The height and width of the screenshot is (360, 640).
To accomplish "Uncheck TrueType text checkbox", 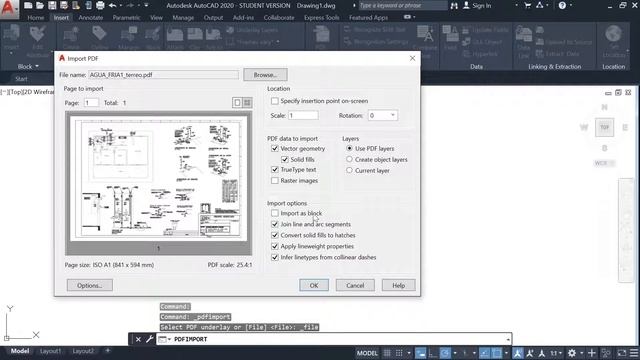I will click(275, 169).
